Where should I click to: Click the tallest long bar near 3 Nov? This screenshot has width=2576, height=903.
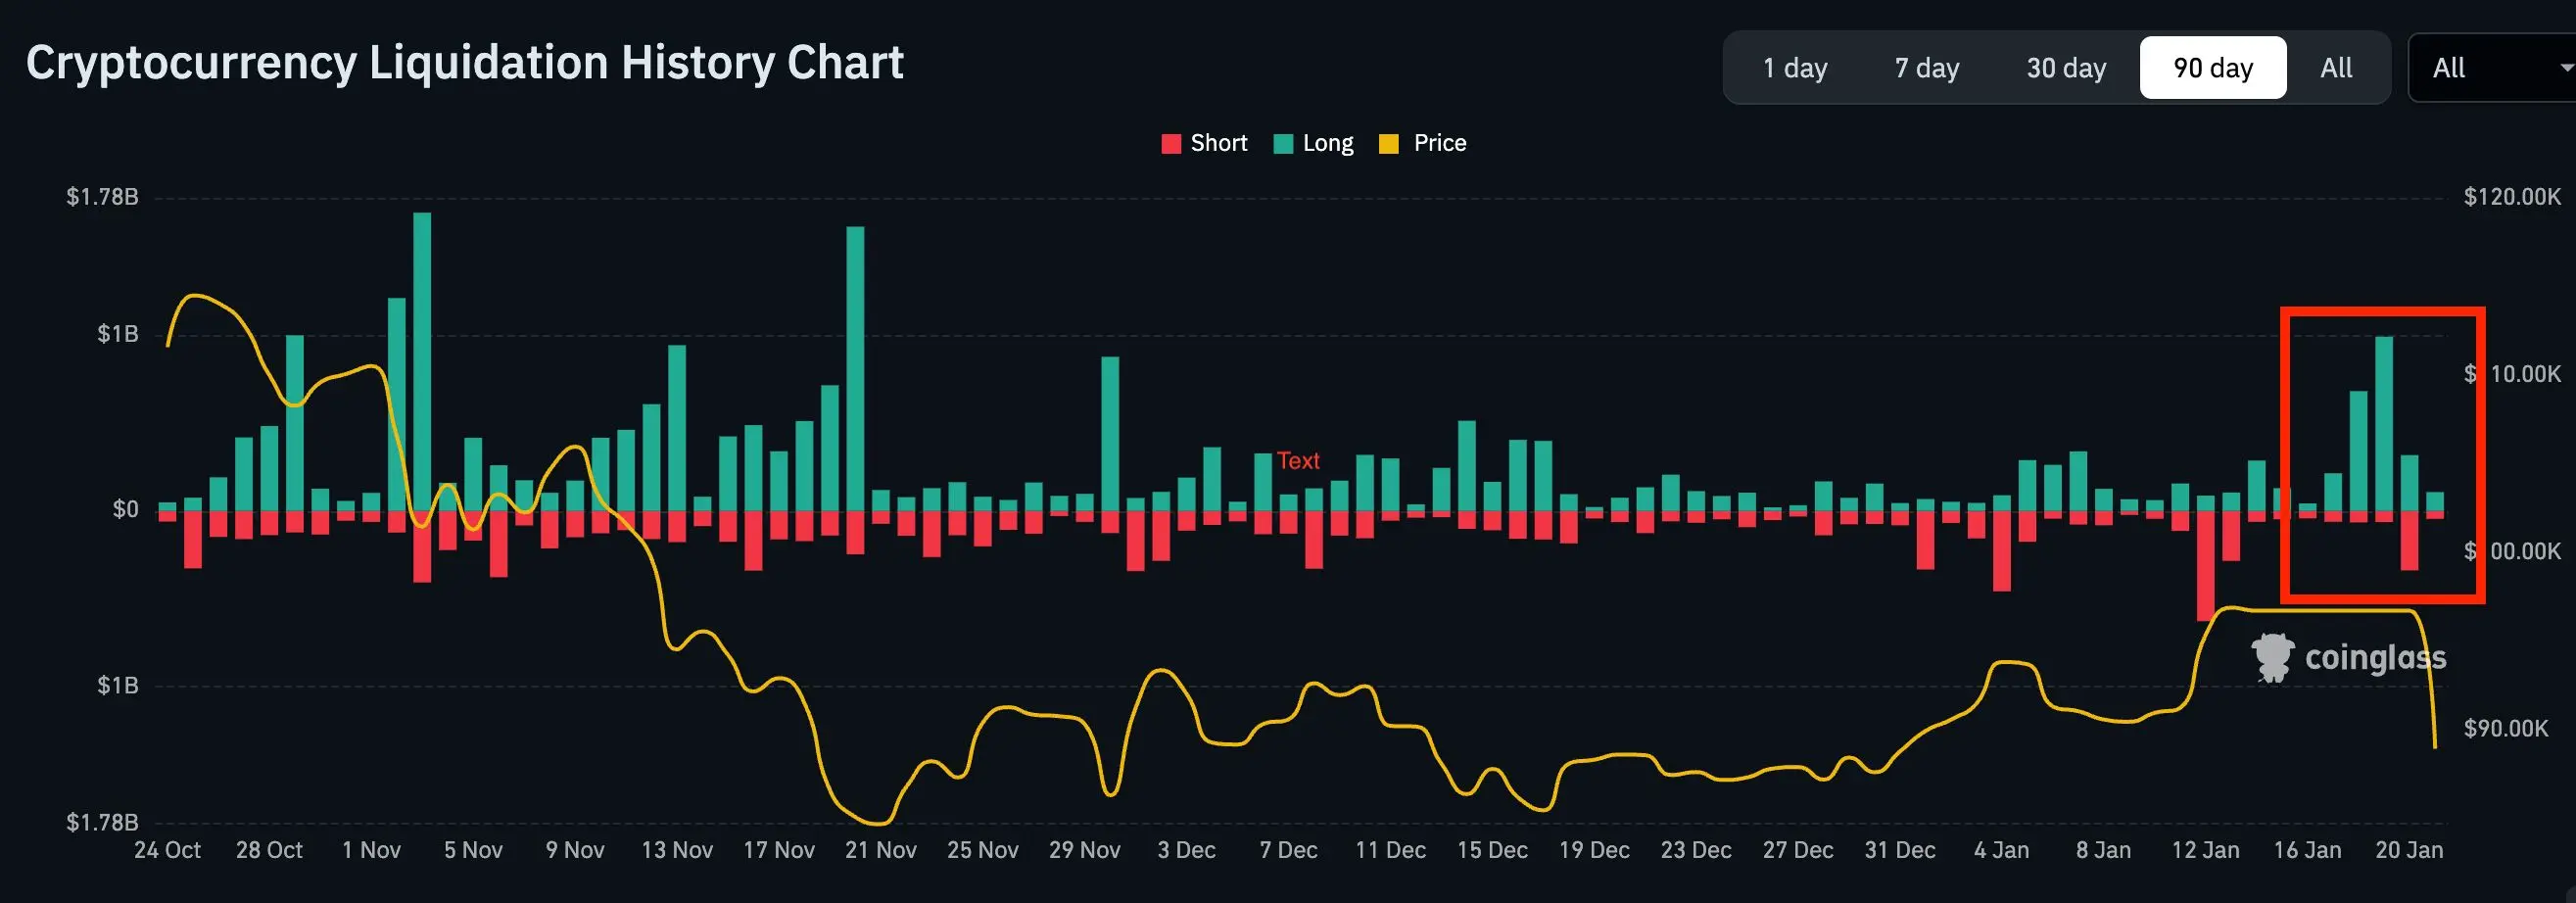(422, 361)
